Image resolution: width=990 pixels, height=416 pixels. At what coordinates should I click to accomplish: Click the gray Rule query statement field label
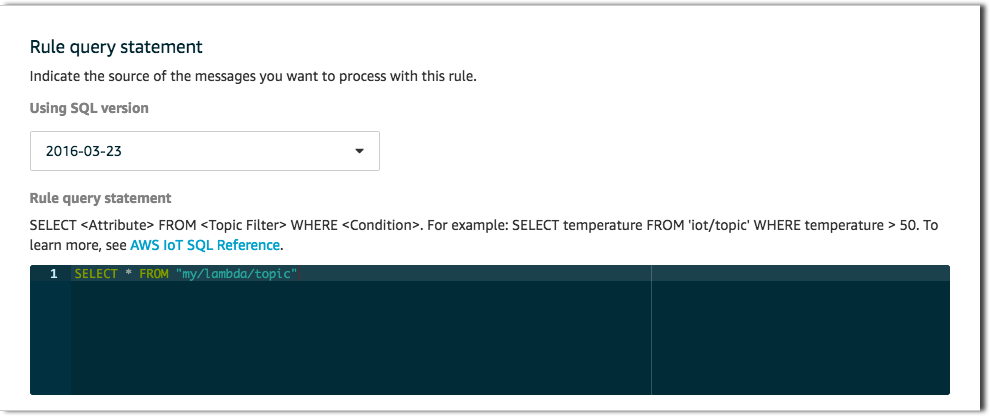(100, 198)
